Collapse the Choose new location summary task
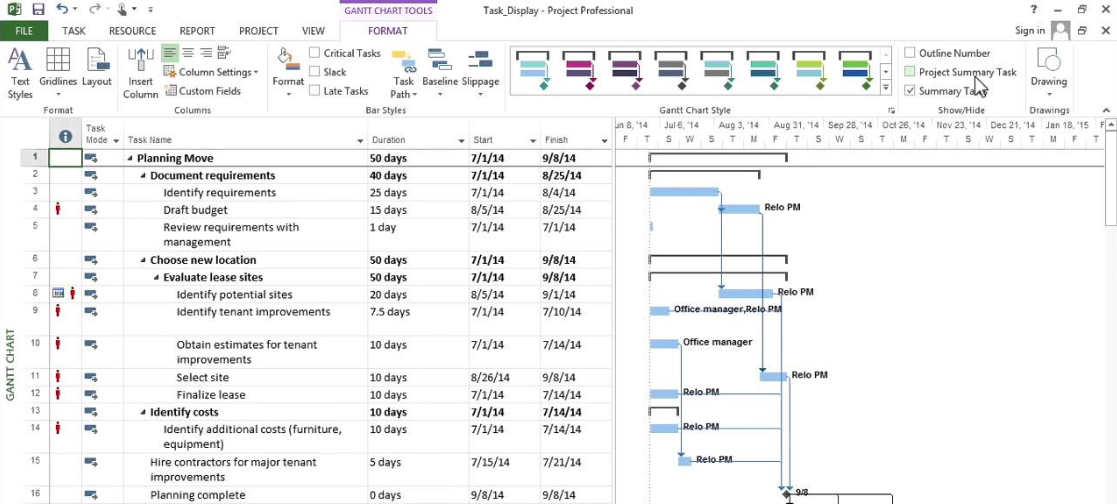 pos(143,260)
